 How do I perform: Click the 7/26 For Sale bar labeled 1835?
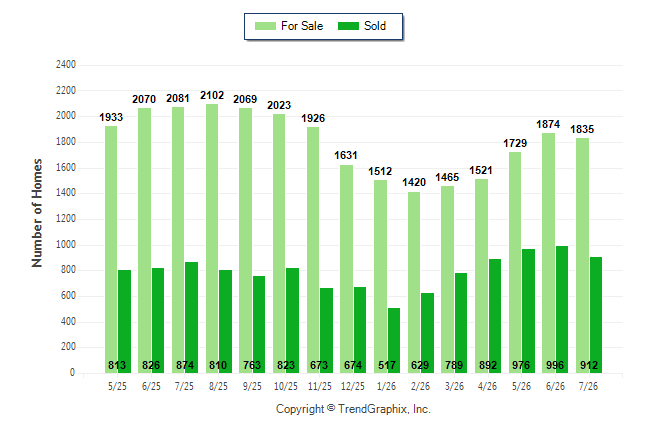[583, 256]
